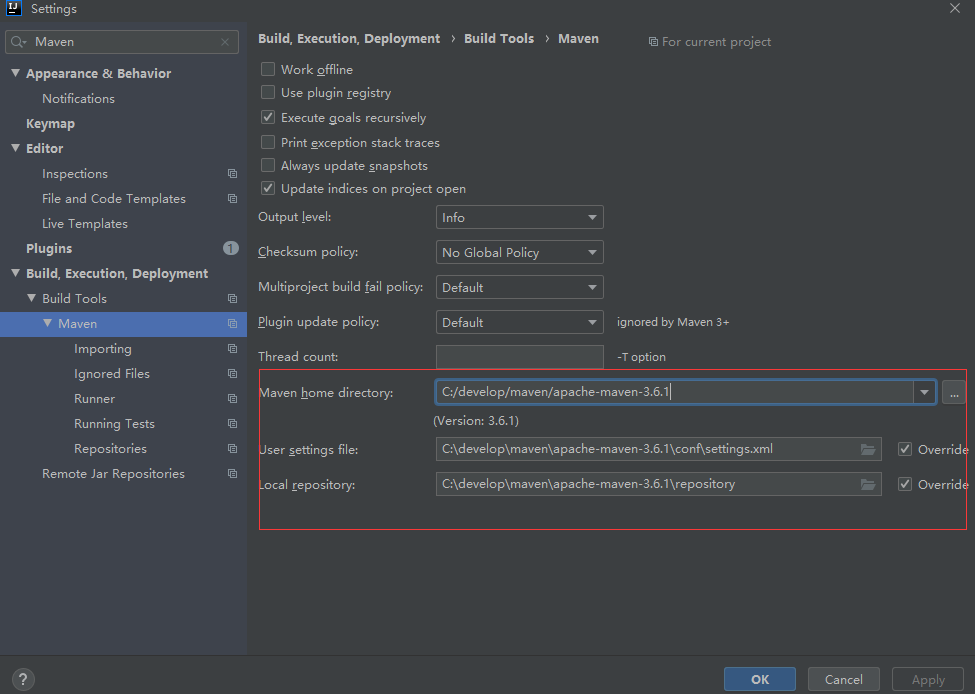The height and width of the screenshot is (694, 975).
Task: Click Build, Execution, Deployment breadcrumb
Action: click(349, 39)
